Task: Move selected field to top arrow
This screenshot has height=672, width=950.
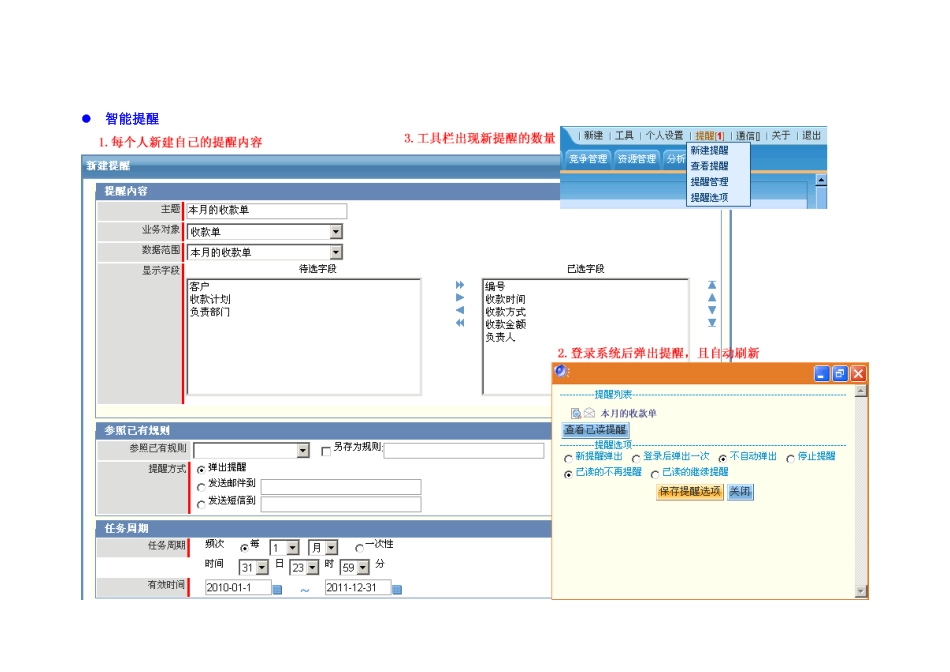Action: (x=712, y=285)
